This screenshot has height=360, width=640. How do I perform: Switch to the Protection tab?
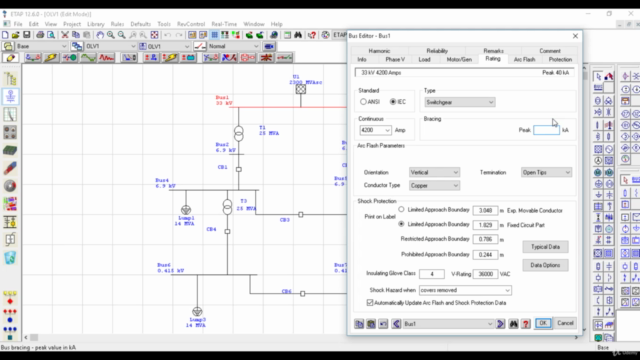click(560, 60)
